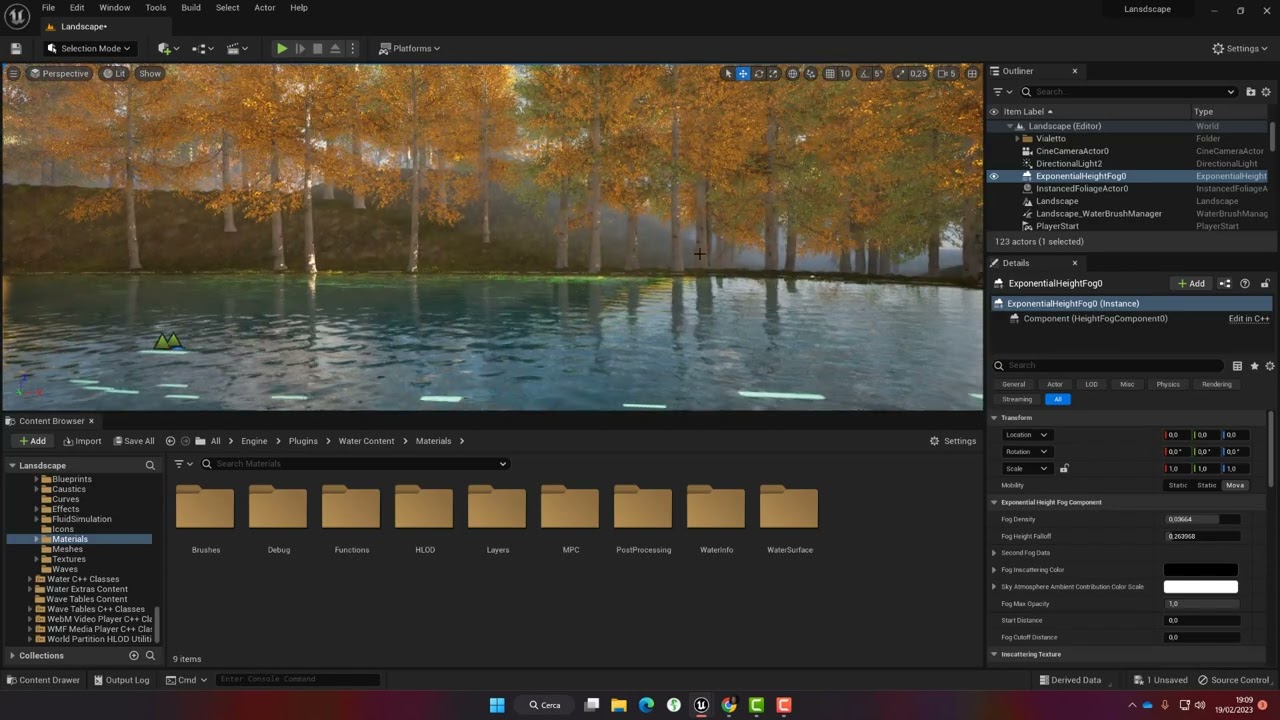
Task: Toggle visibility eye of ExponentialHeightFog0
Action: (993, 176)
